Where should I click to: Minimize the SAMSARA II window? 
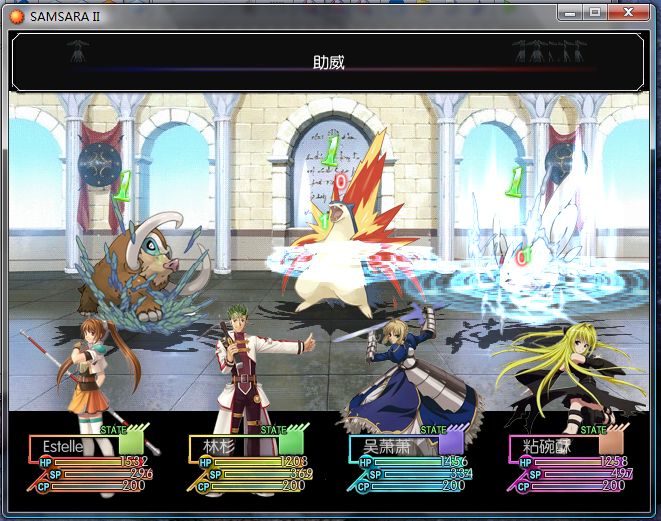[570, 13]
